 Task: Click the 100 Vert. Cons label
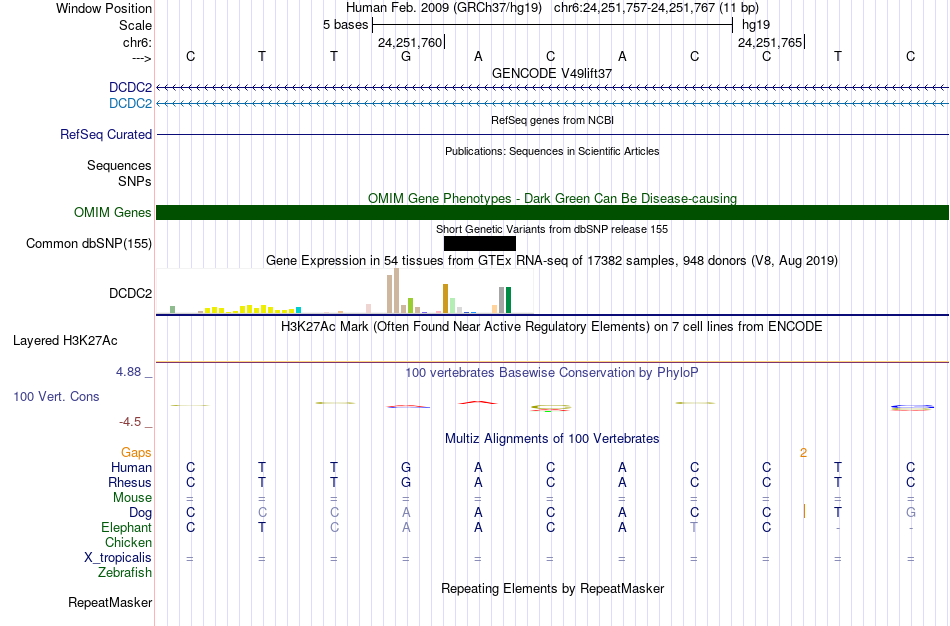(x=56, y=396)
